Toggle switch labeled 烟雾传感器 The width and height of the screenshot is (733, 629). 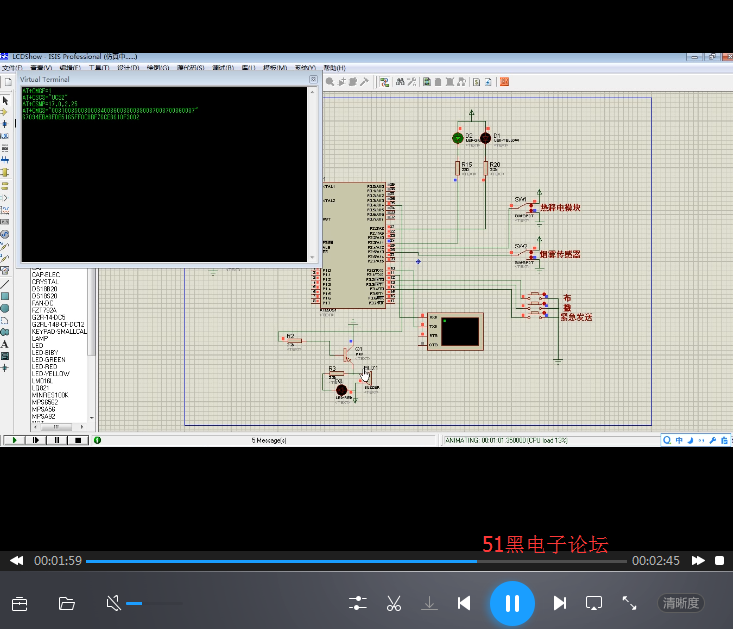pos(527,254)
